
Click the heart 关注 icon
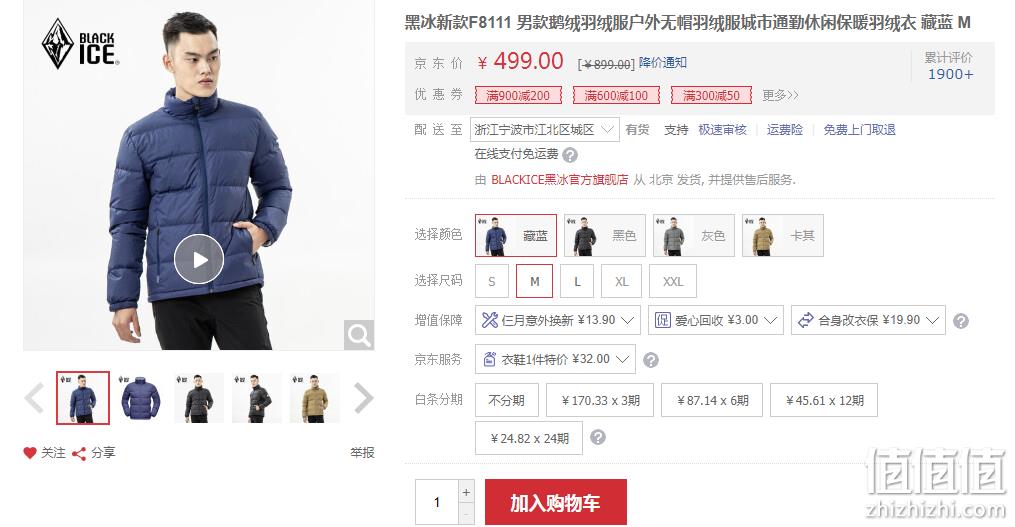click(x=30, y=453)
